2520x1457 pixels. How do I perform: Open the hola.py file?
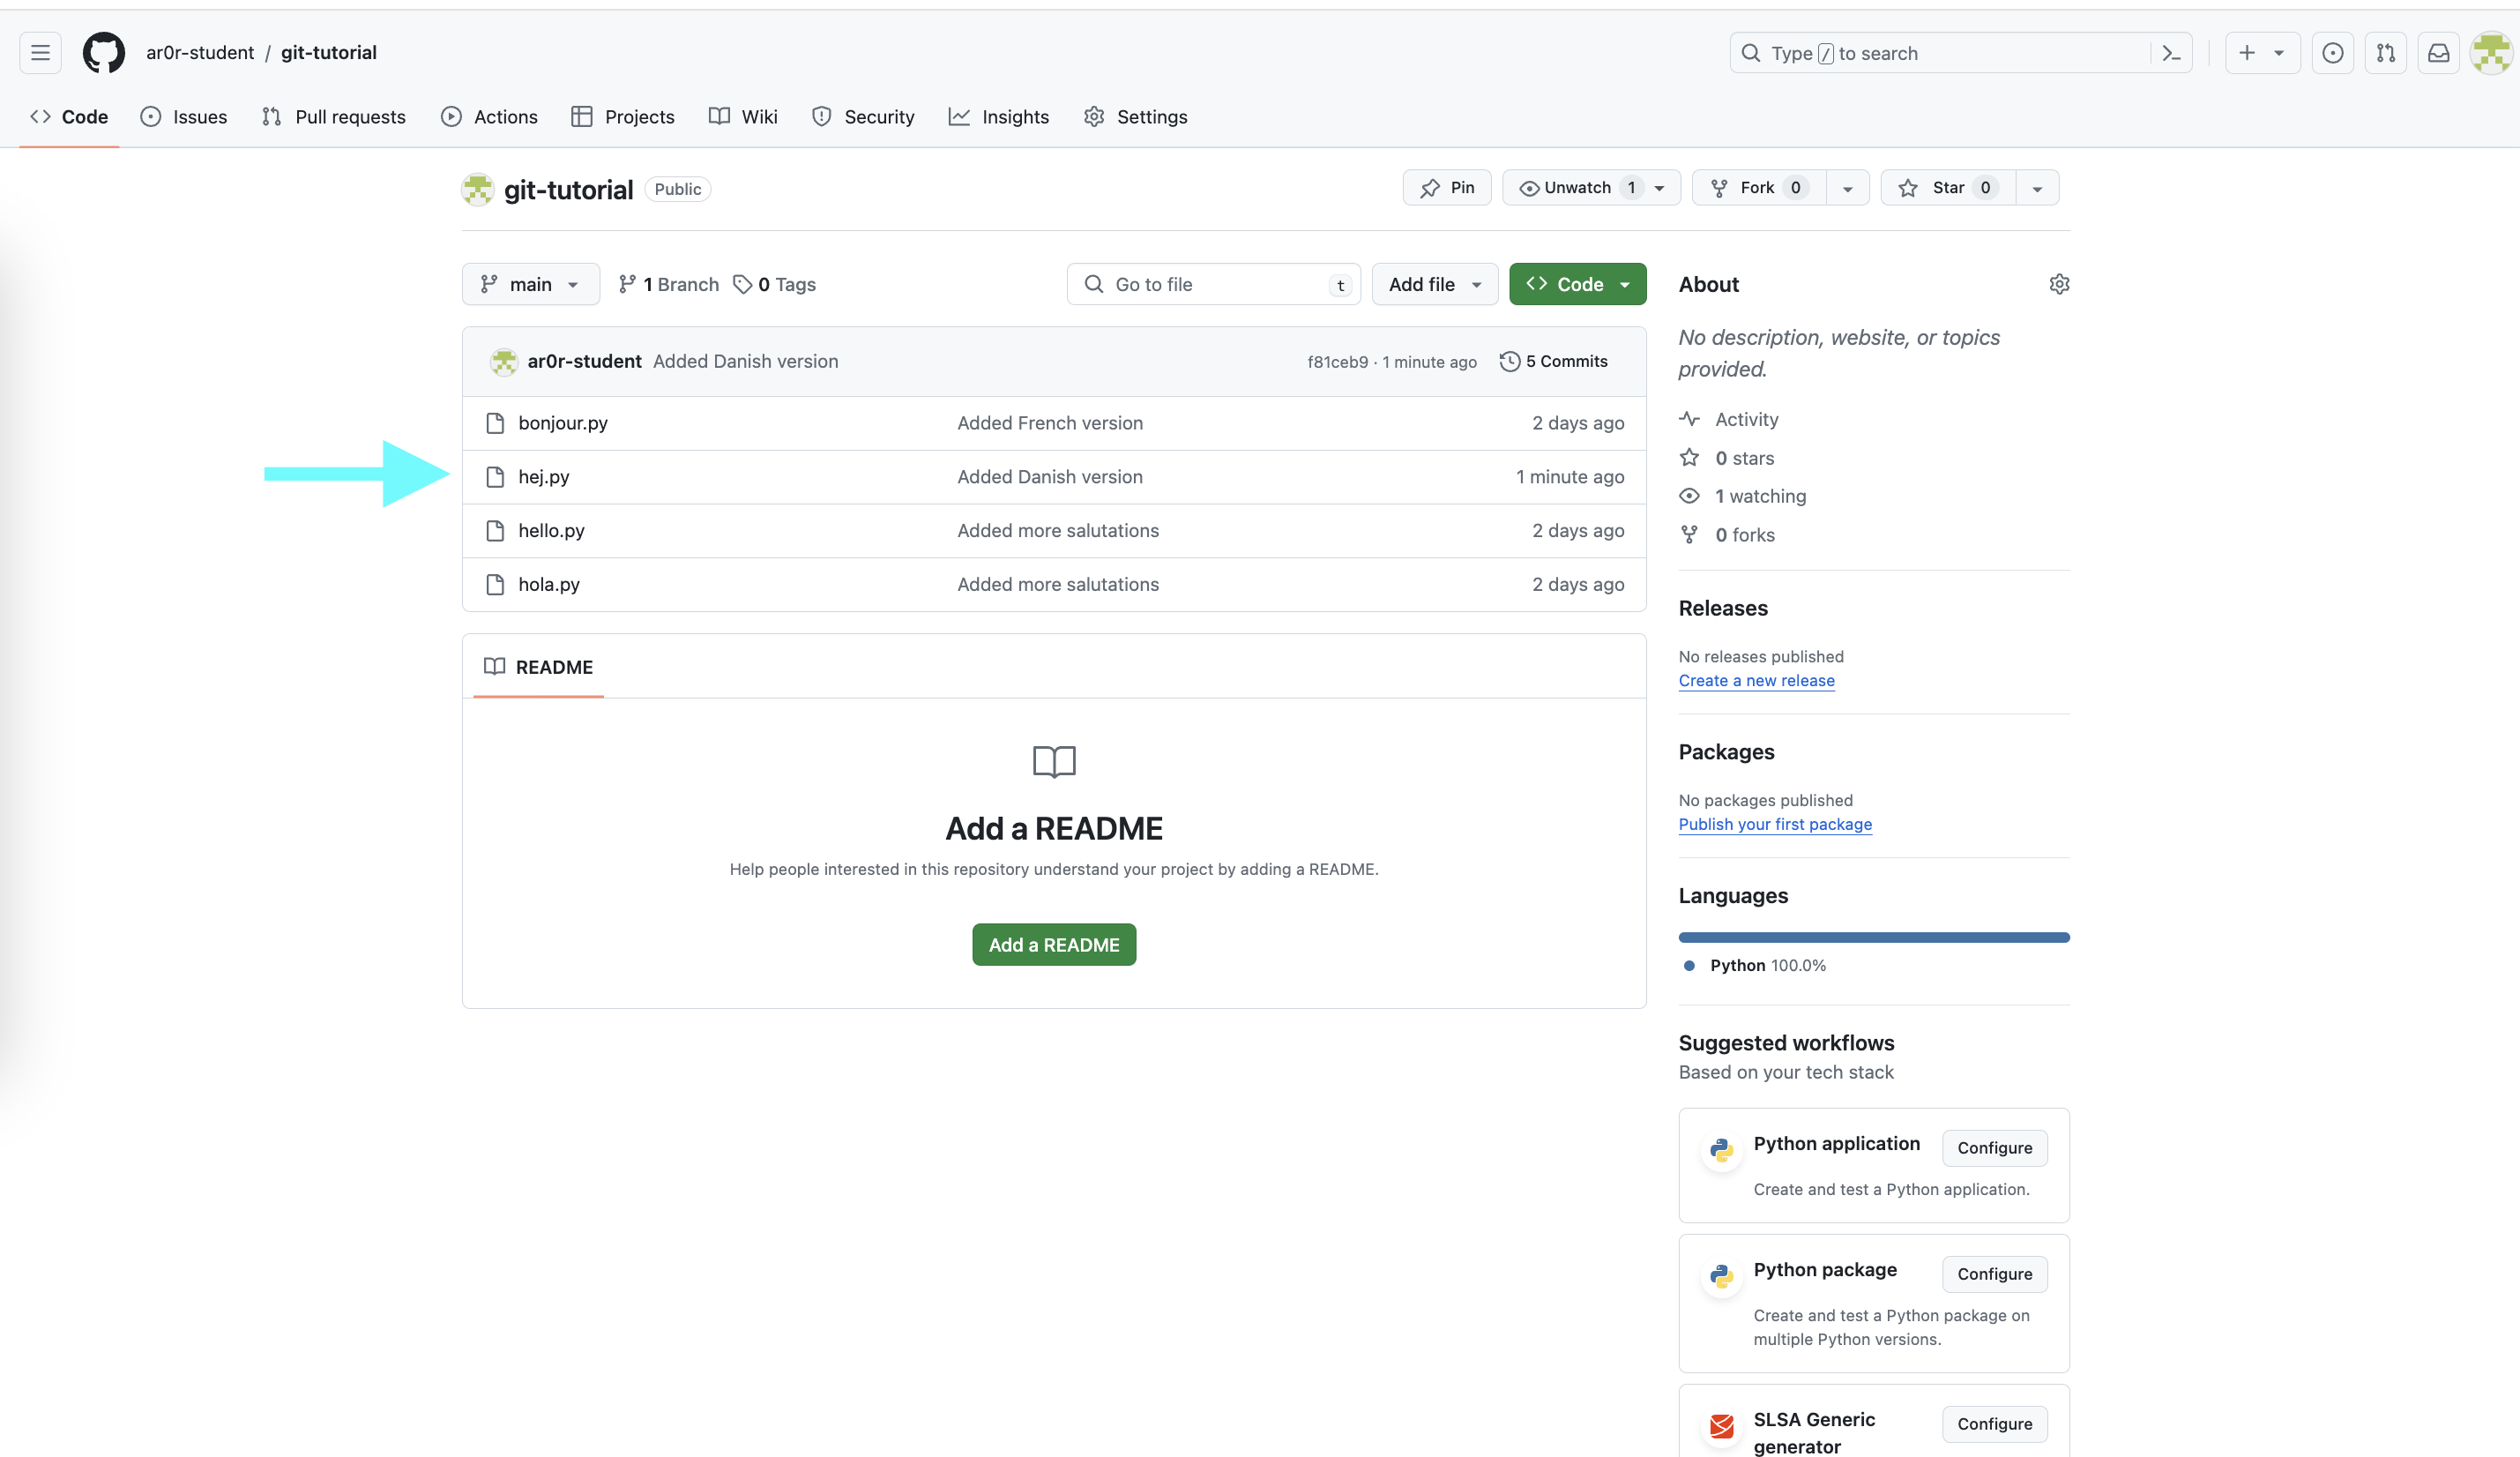click(x=549, y=585)
